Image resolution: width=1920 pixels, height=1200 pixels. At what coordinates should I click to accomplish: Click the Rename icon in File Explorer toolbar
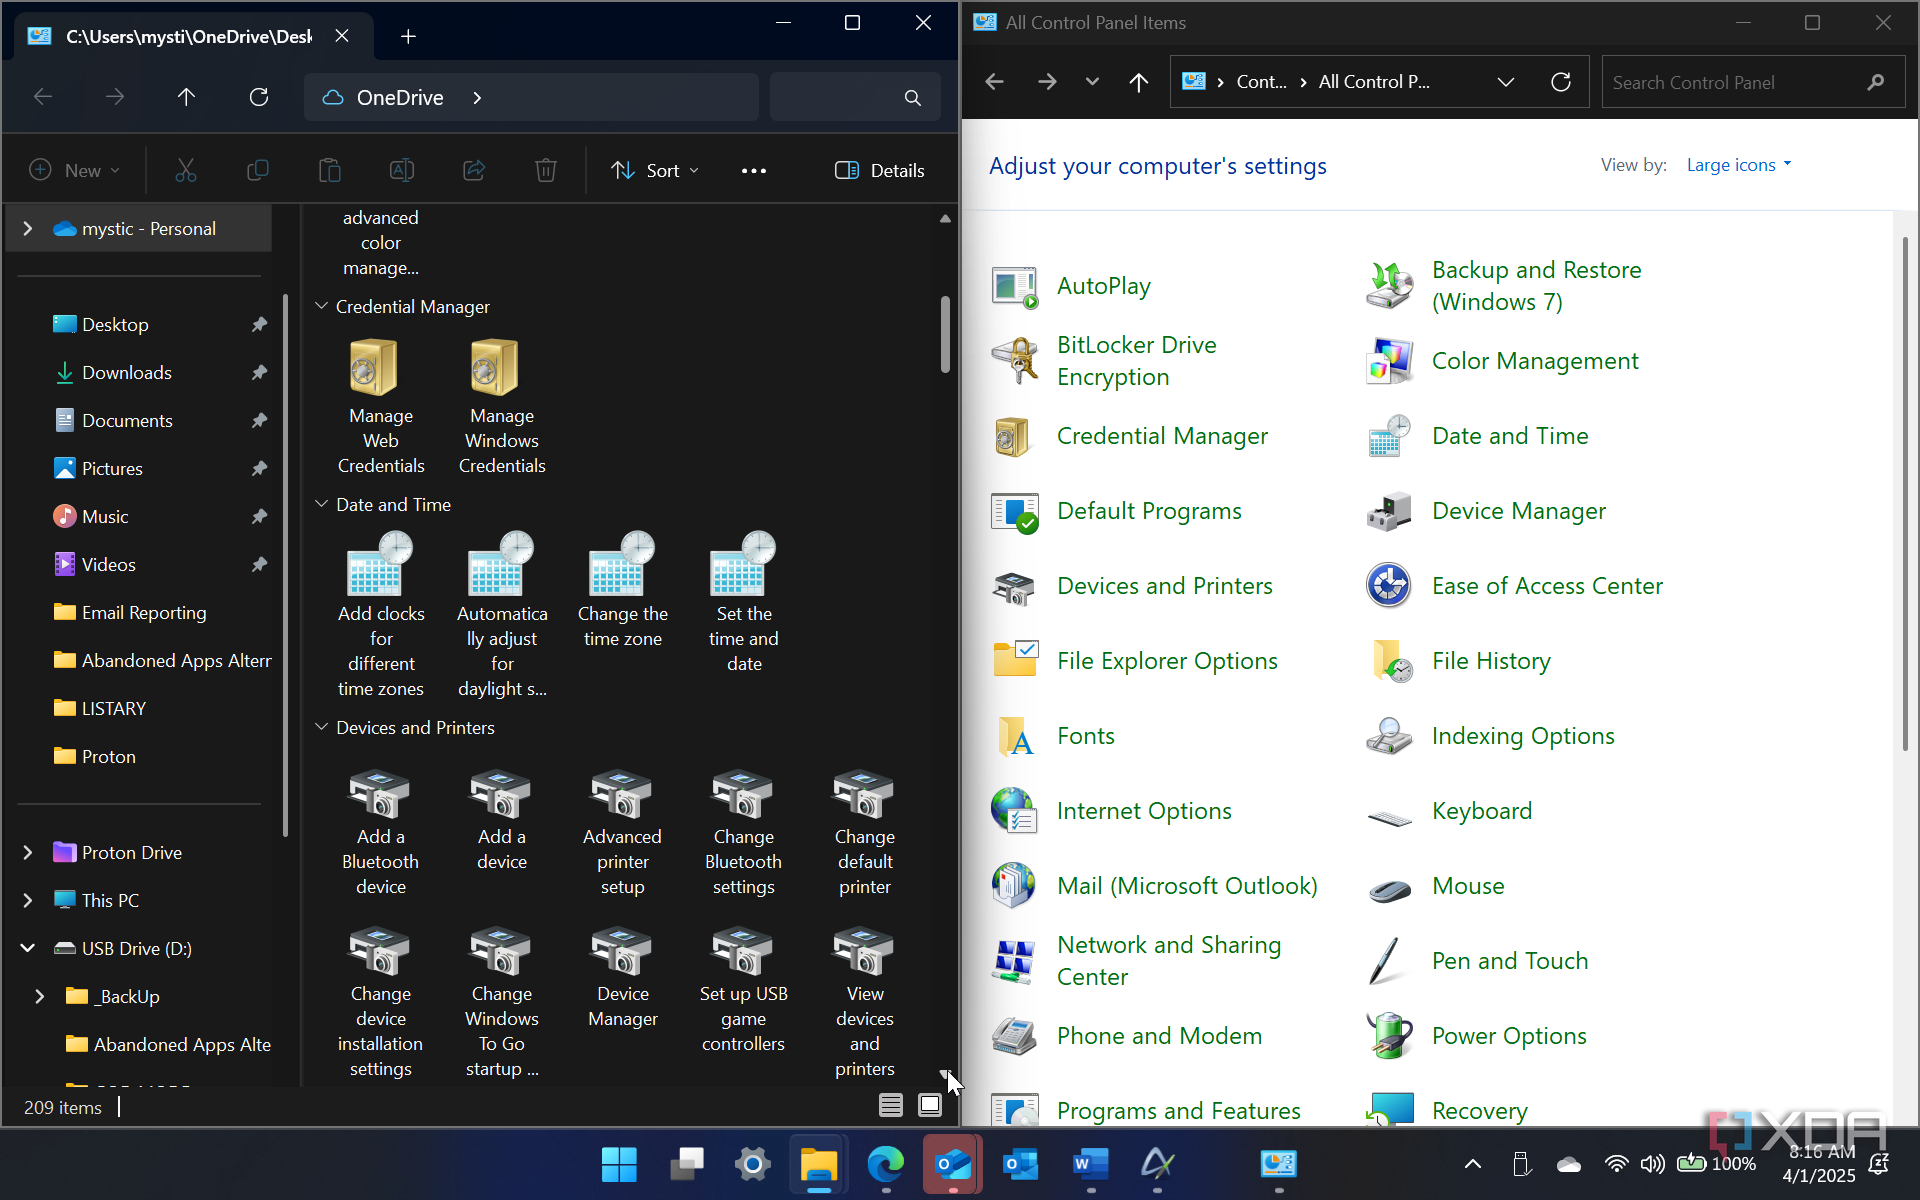[402, 170]
